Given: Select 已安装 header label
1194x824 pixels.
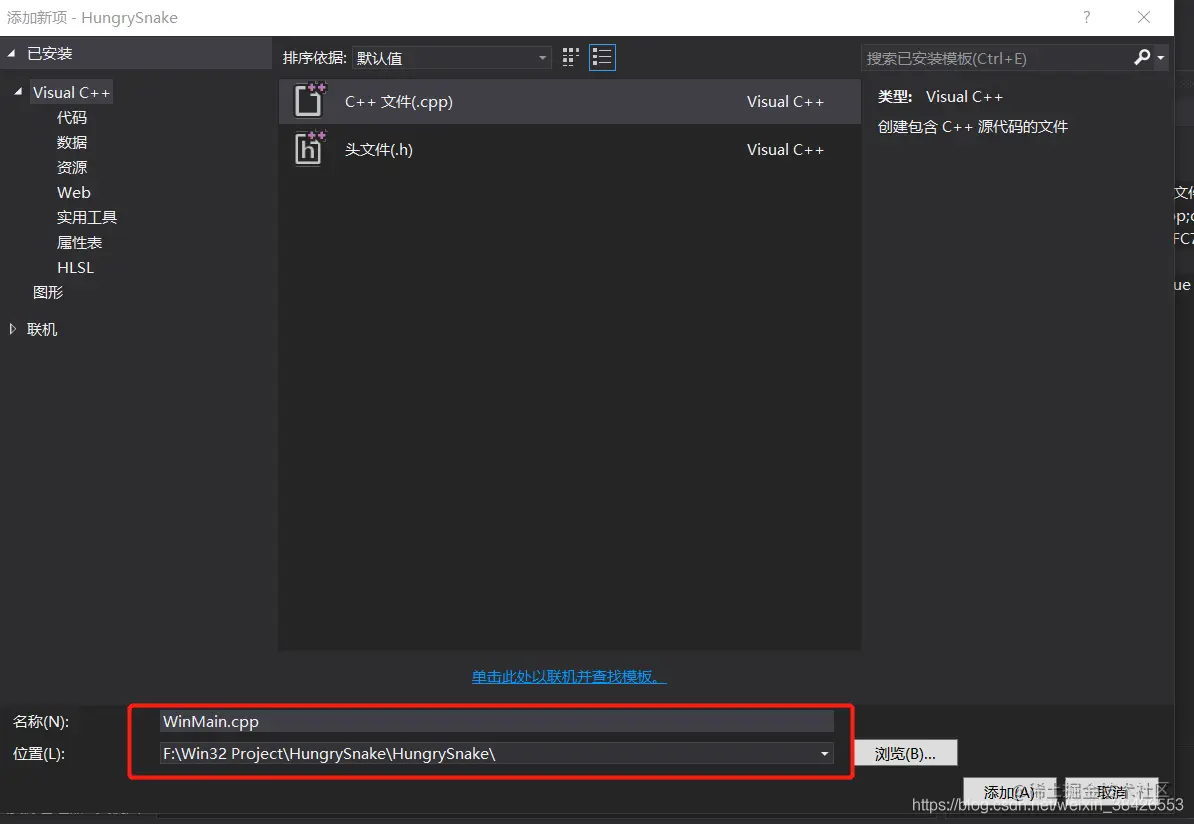Looking at the screenshot, I should pyautogui.click(x=49, y=53).
